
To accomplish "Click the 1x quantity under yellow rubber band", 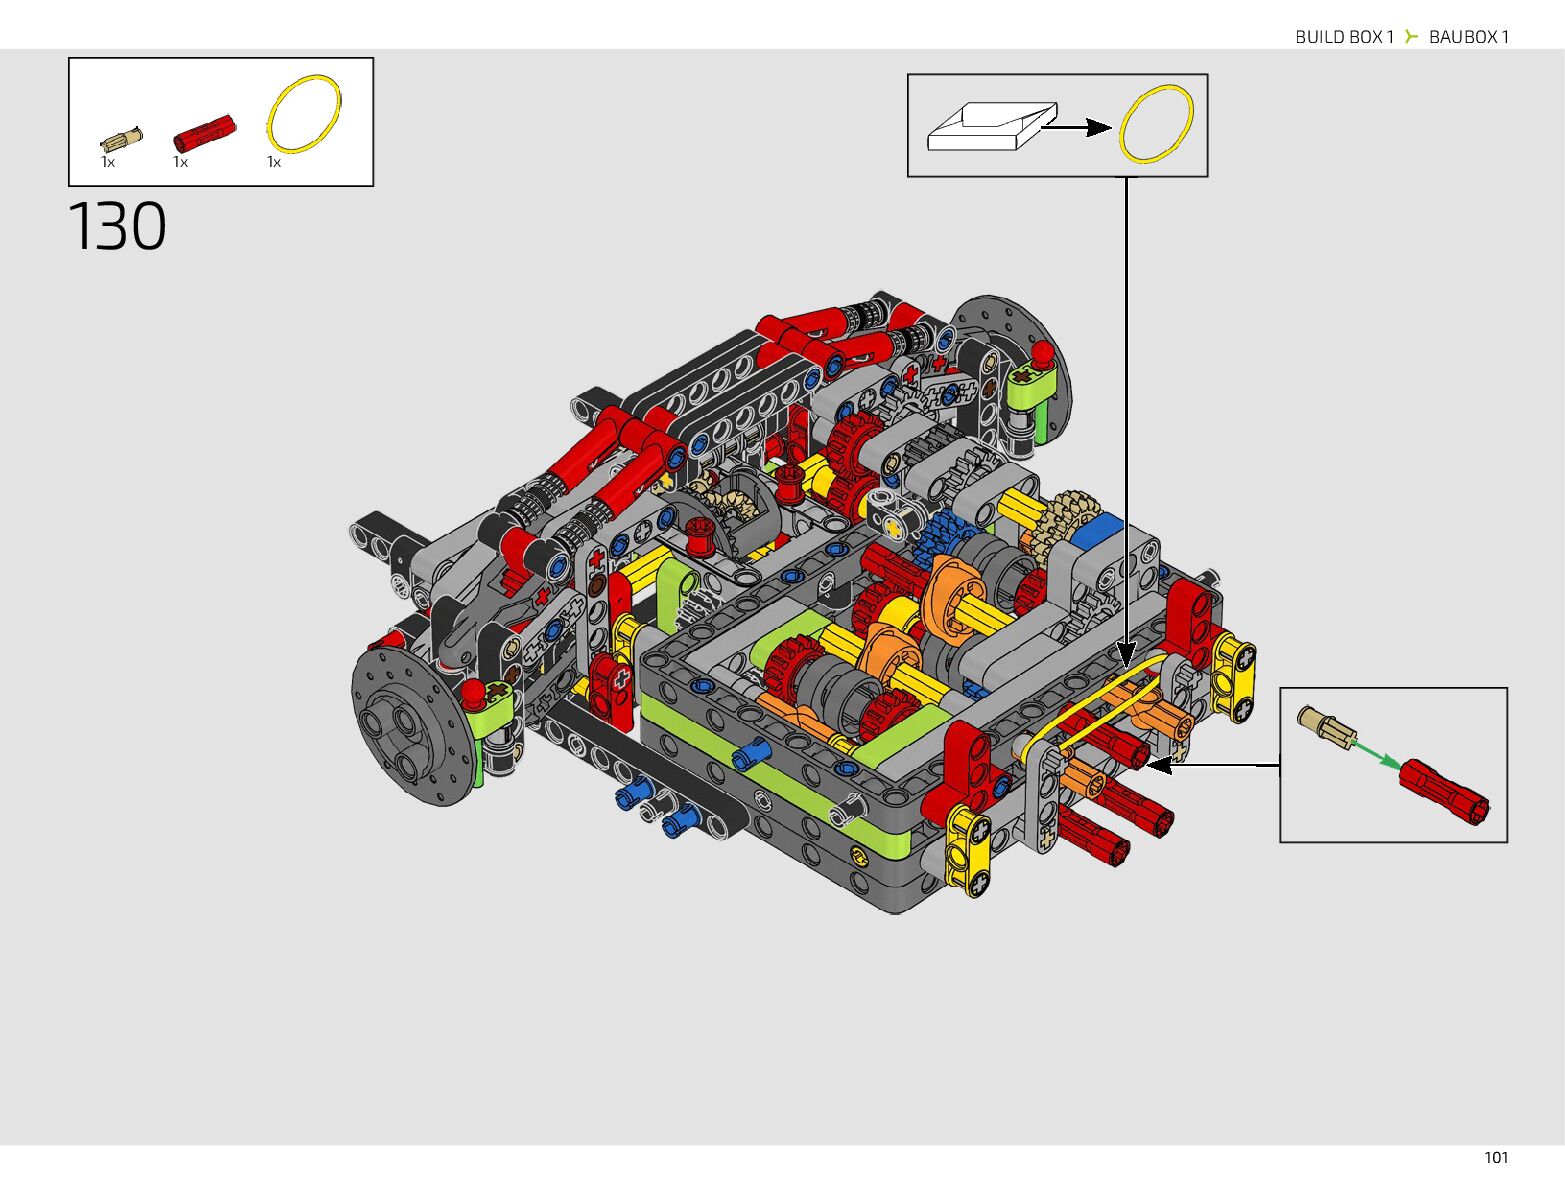I will [274, 162].
